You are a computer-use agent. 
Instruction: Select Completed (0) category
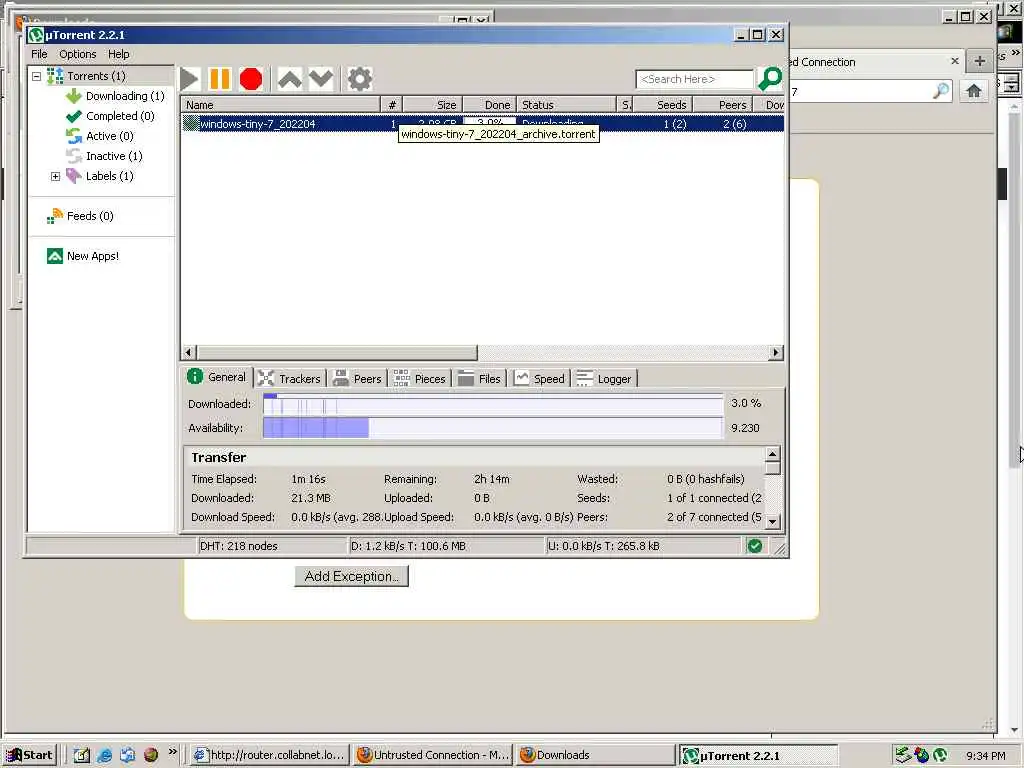pos(120,116)
